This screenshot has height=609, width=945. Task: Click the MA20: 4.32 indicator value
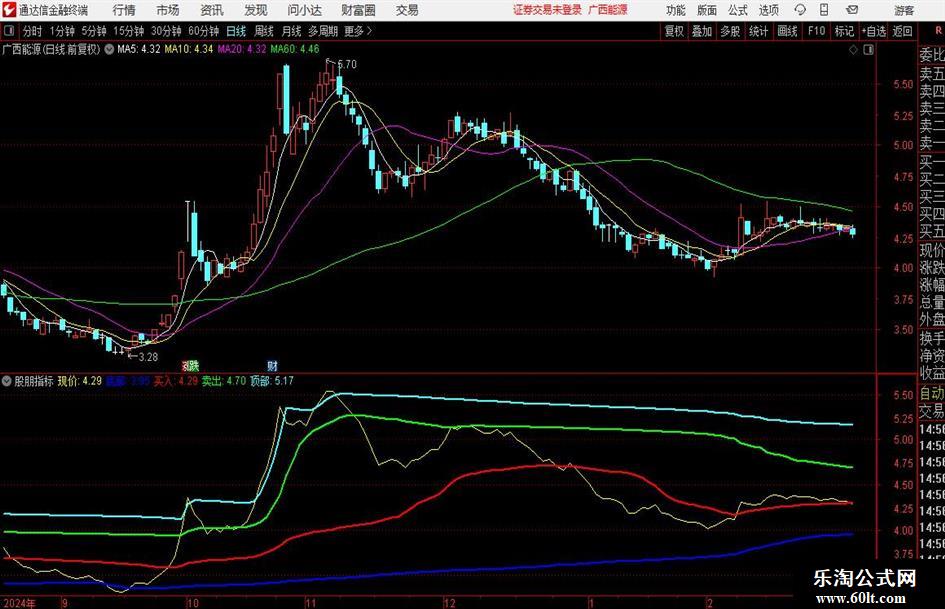(242, 49)
